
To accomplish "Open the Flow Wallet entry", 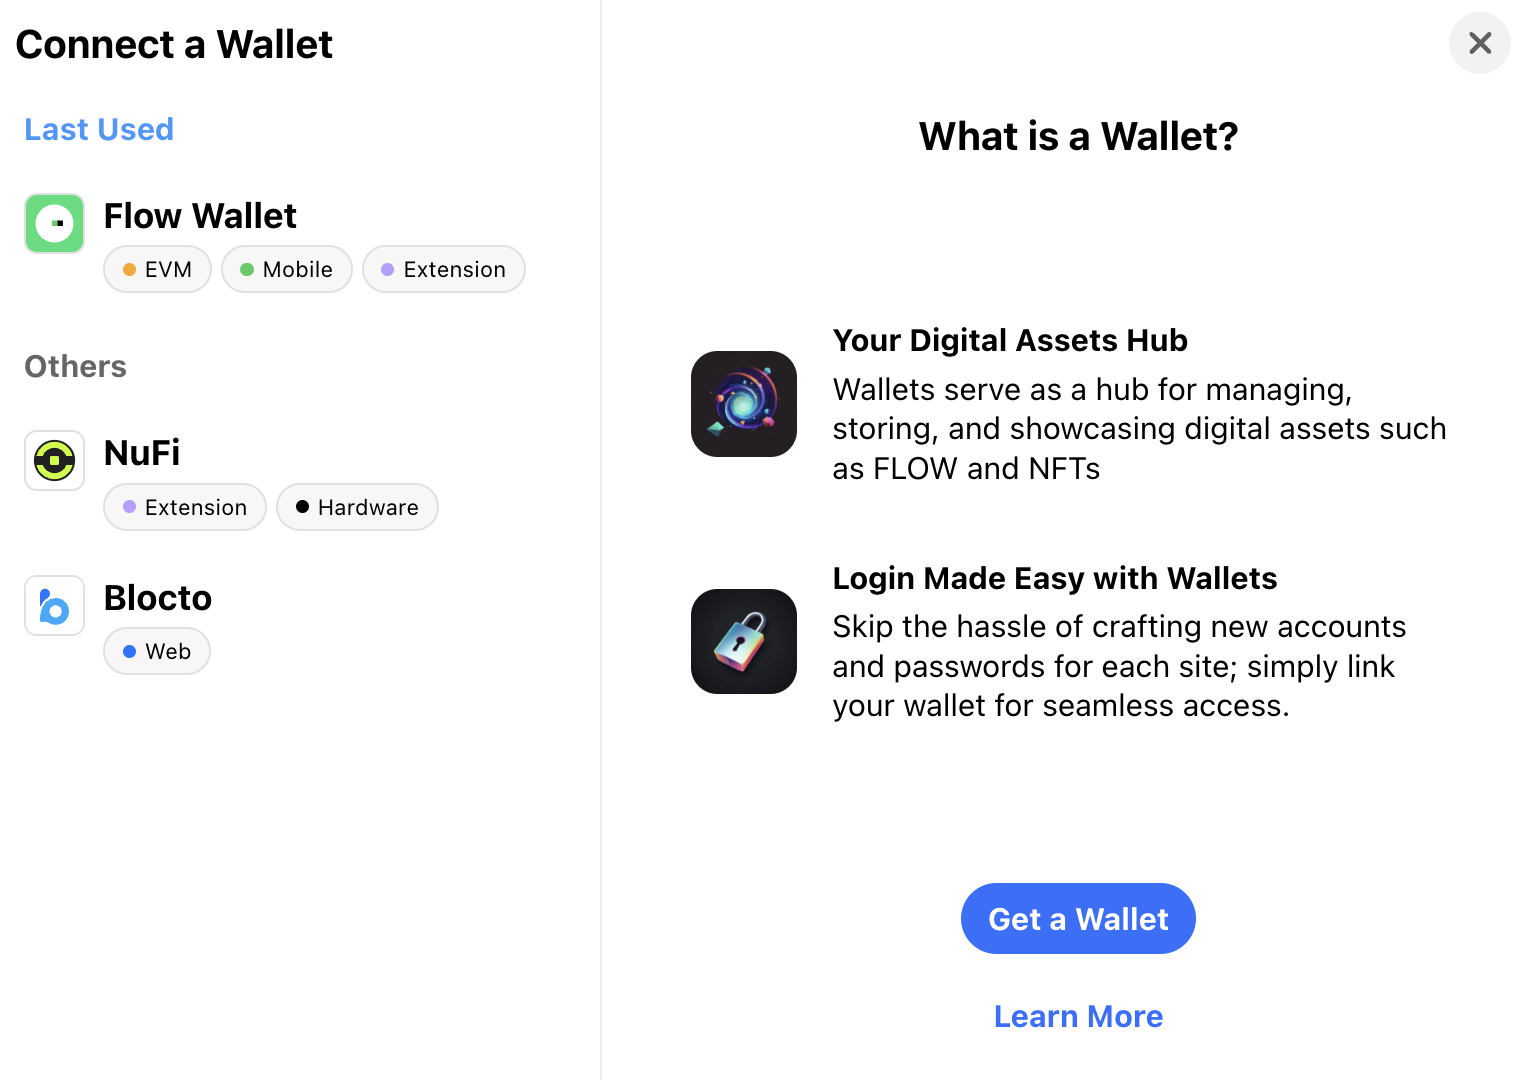I will click(x=200, y=215).
